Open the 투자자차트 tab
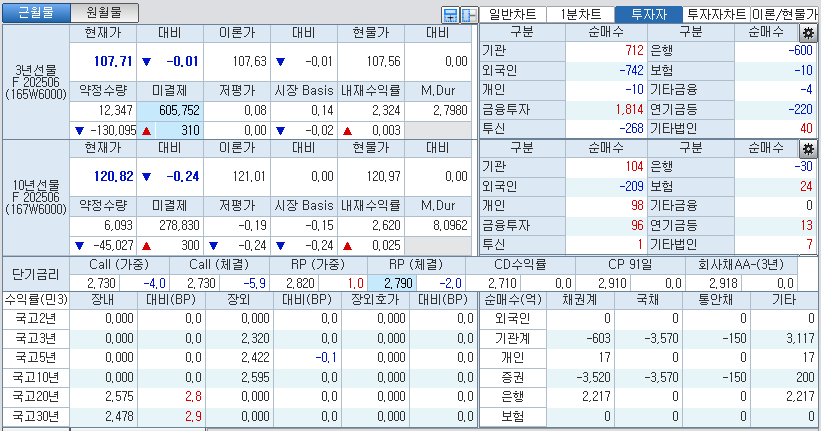The image size is (821, 431). coord(716,14)
